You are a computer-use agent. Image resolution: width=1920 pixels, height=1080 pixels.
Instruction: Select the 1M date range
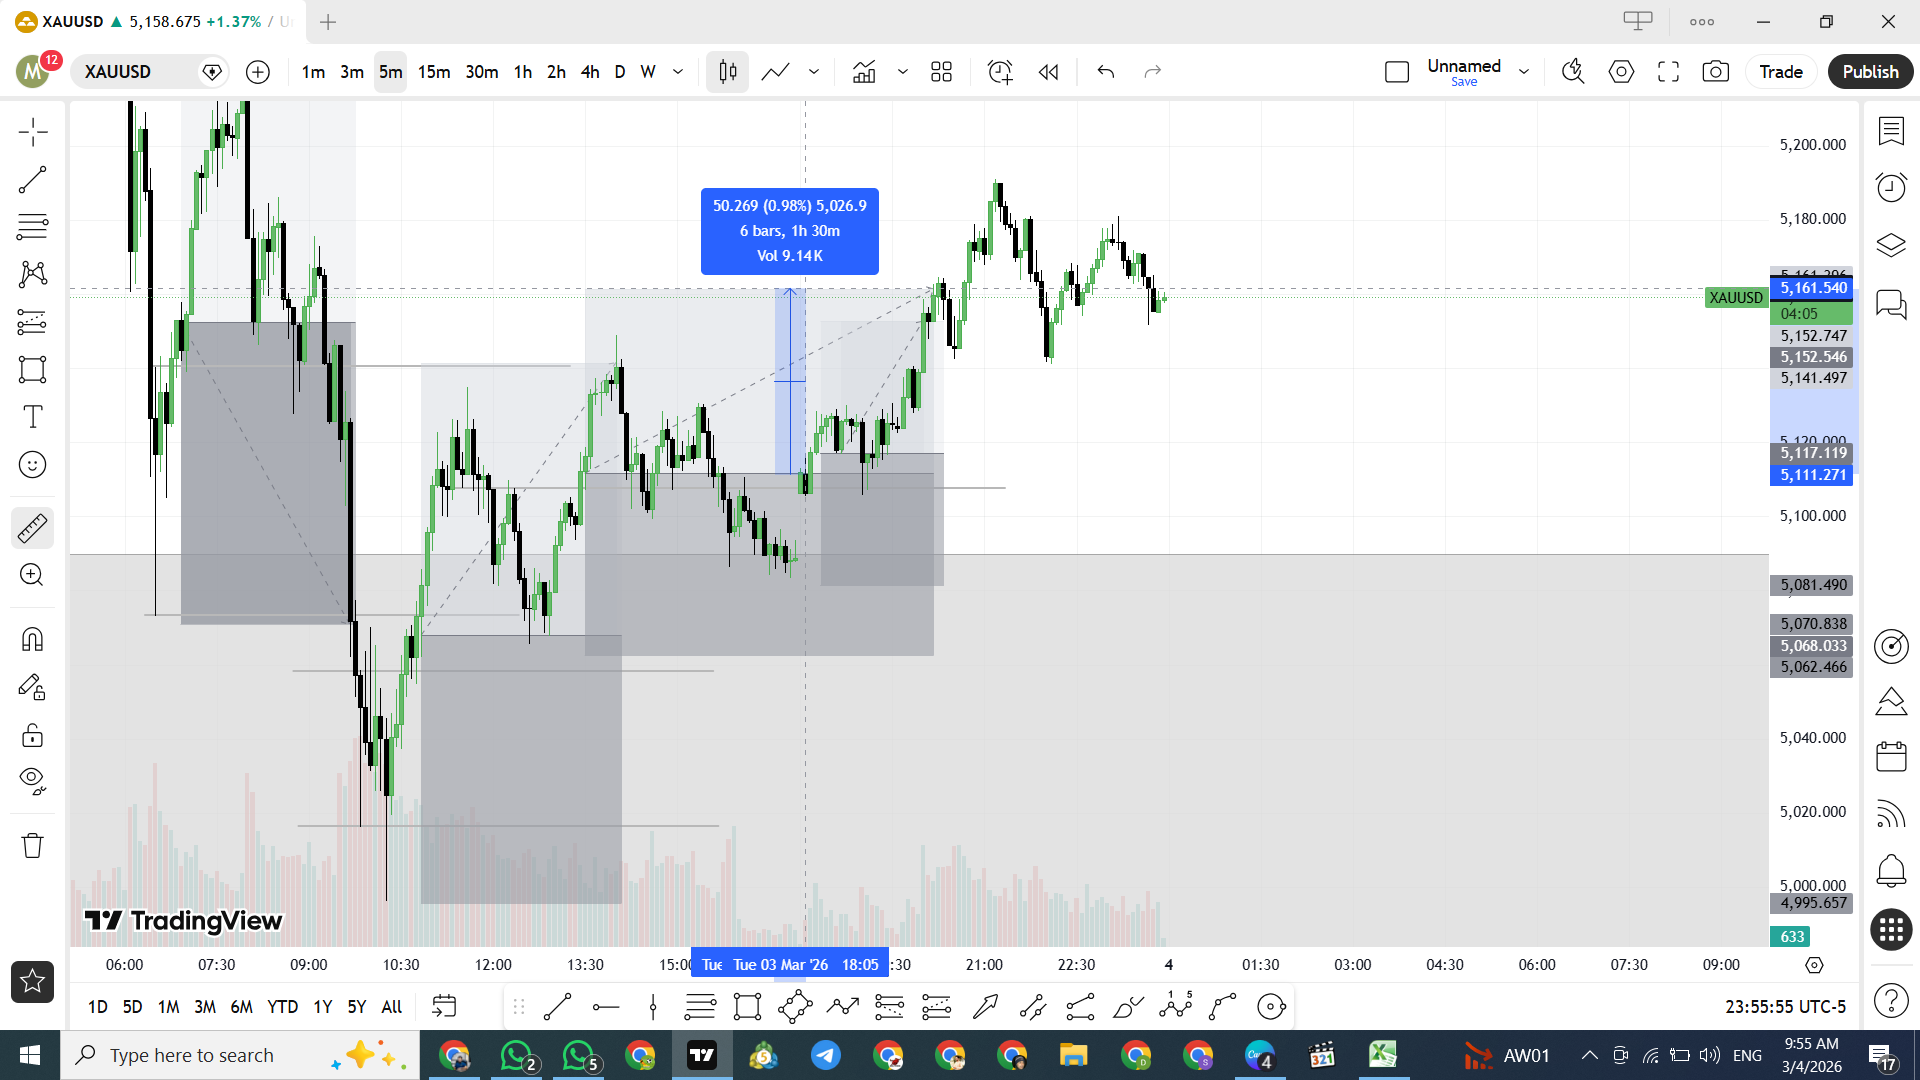click(168, 1007)
